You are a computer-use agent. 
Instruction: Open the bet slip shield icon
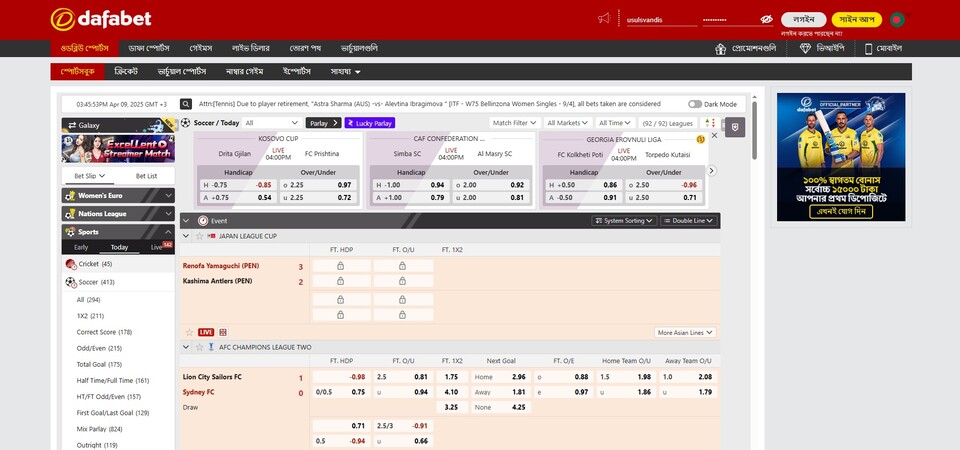(736, 127)
